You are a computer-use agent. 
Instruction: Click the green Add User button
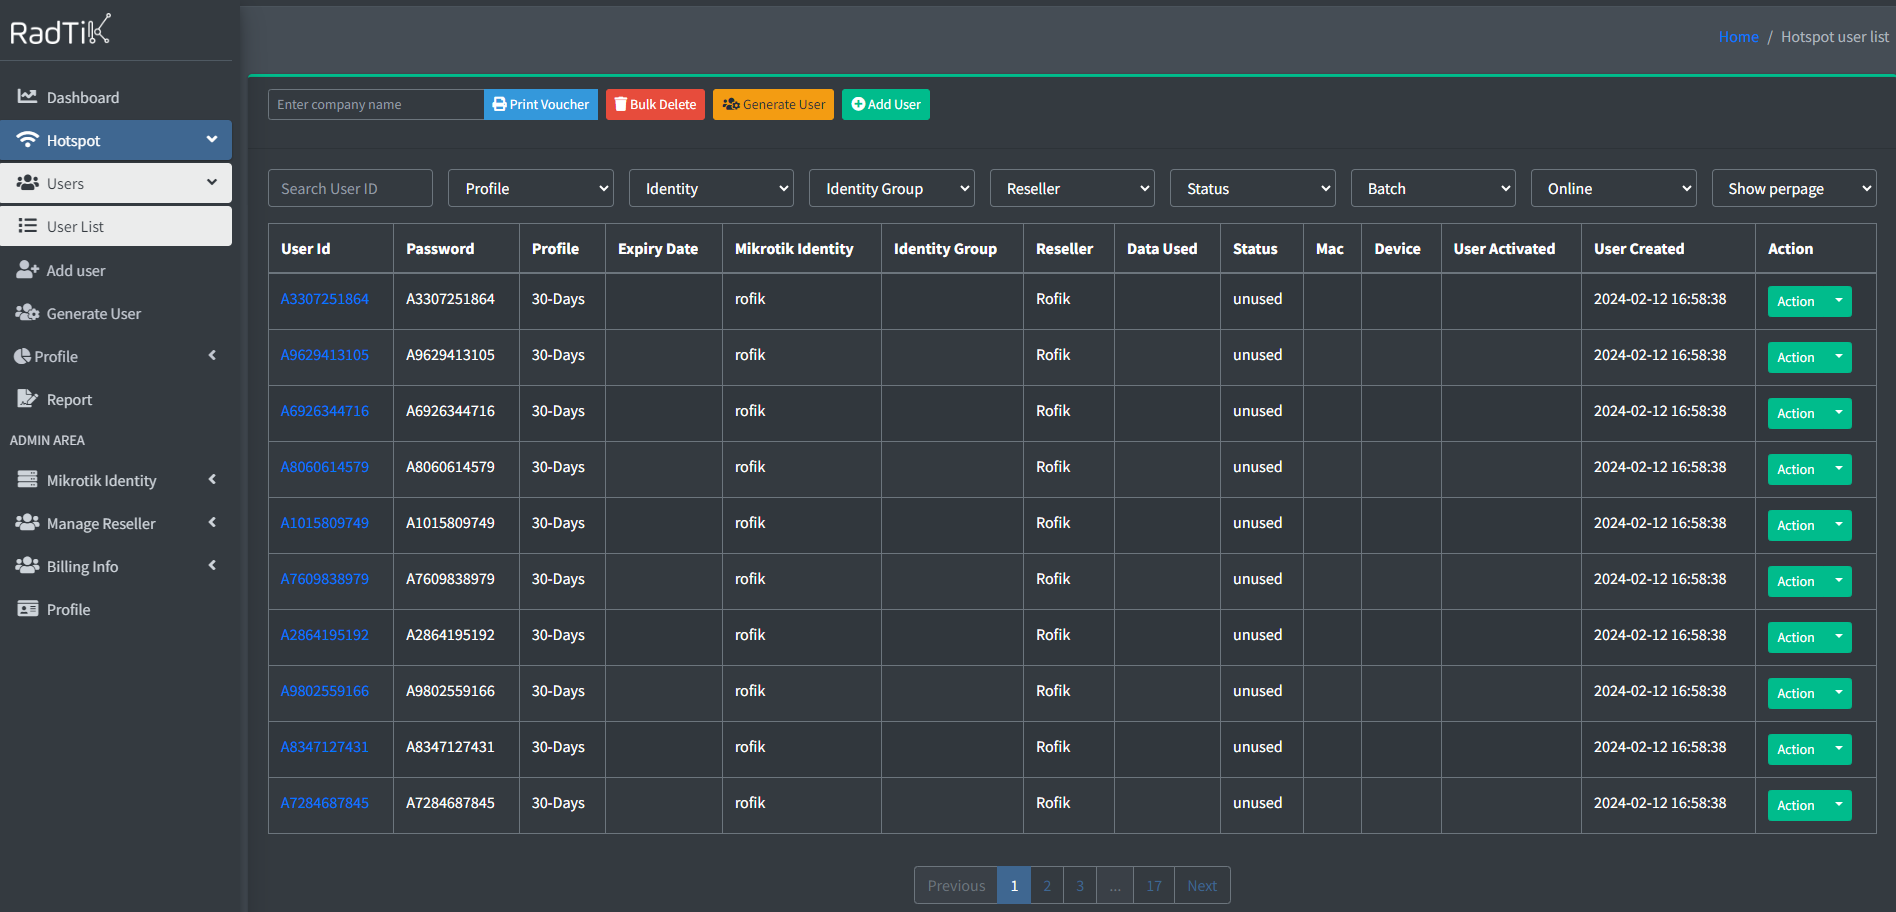[x=886, y=104]
